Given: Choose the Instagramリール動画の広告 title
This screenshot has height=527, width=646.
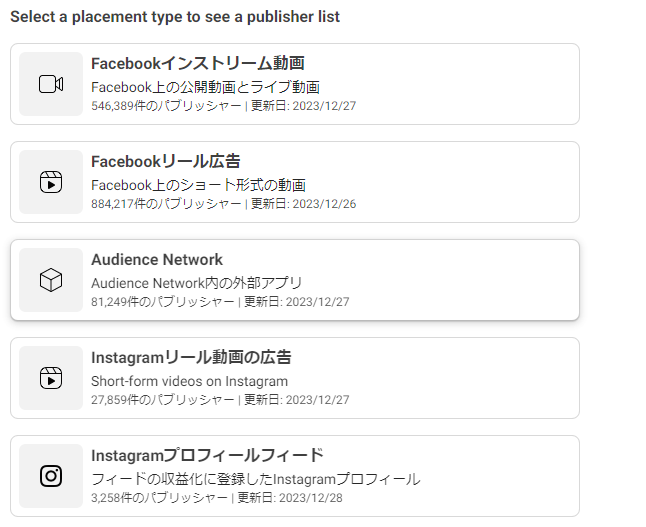Looking at the screenshot, I should pyautogui.click(x=191, y=357).
